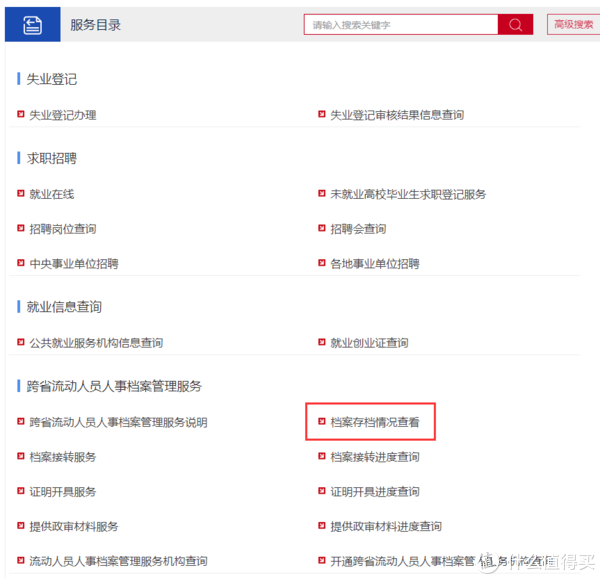Click red arrow icon beside 中央事业单位招聘
Image resolution: width=600 pixels, height=579 pixels.
[21, 263]
